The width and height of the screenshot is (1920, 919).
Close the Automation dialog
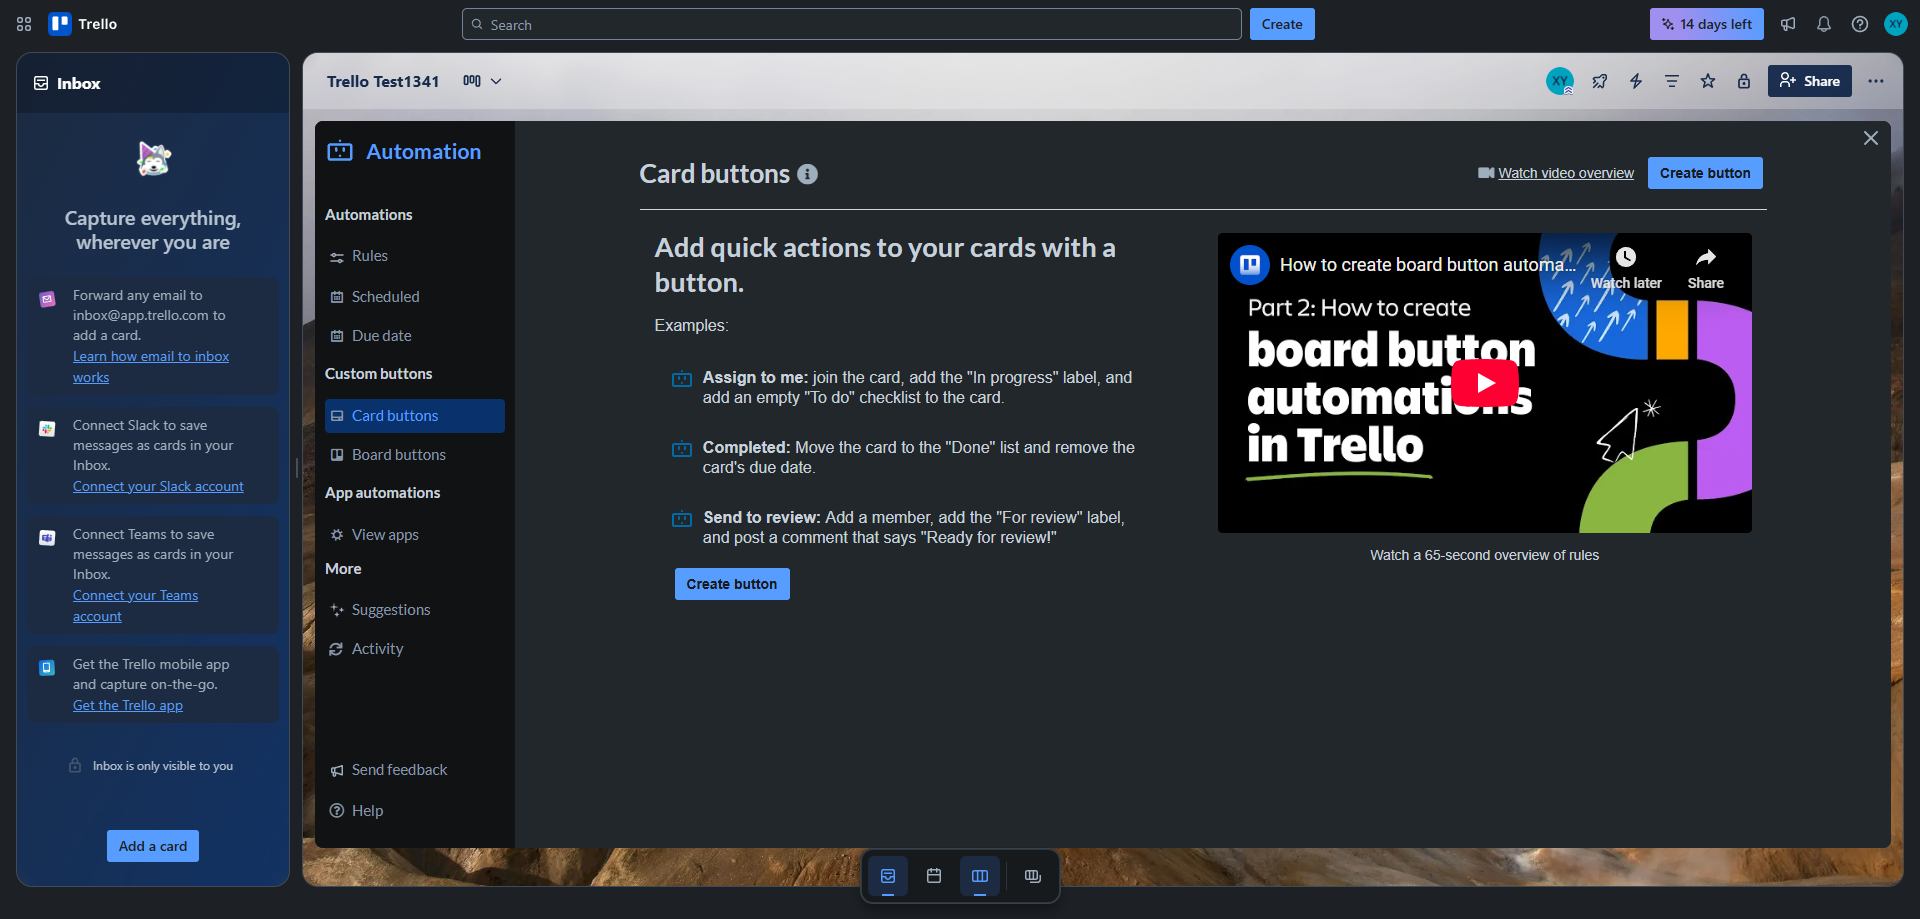(1871, 138)
